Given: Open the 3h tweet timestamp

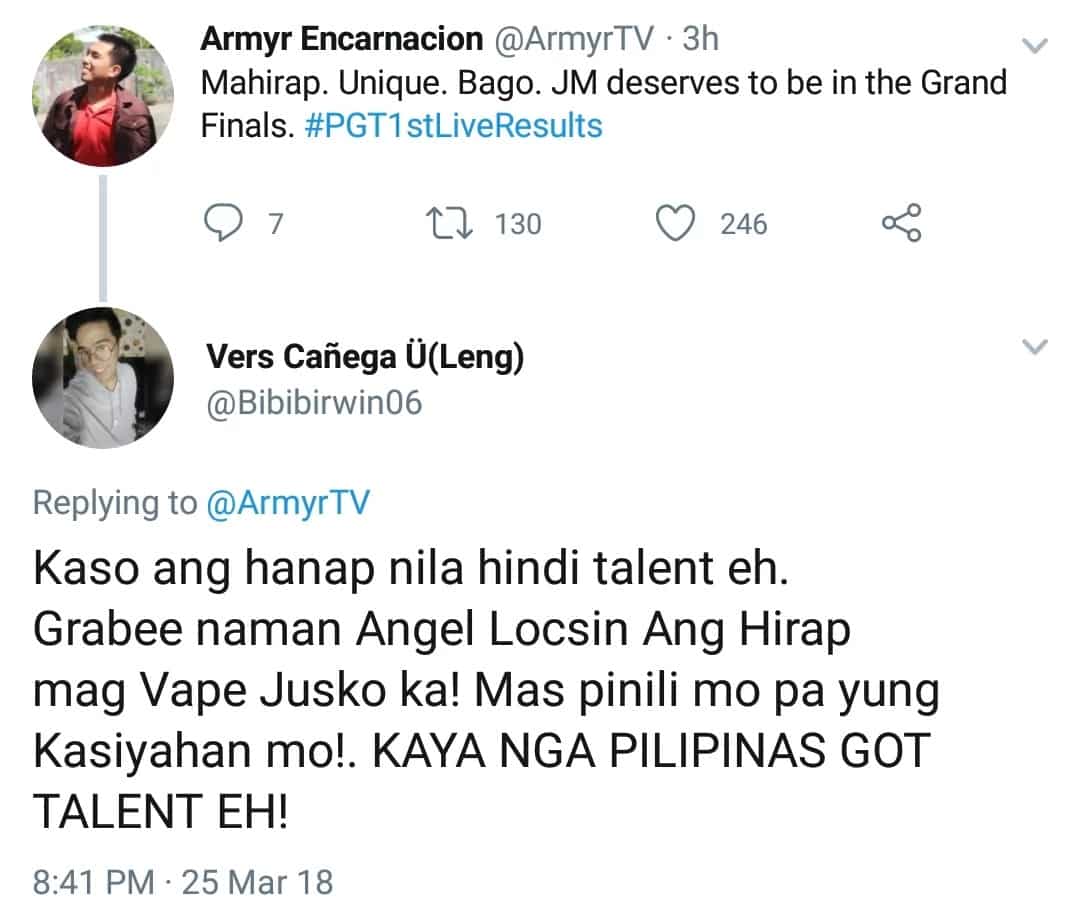Looking at the screenshot, I should click(x=700, y=39).
